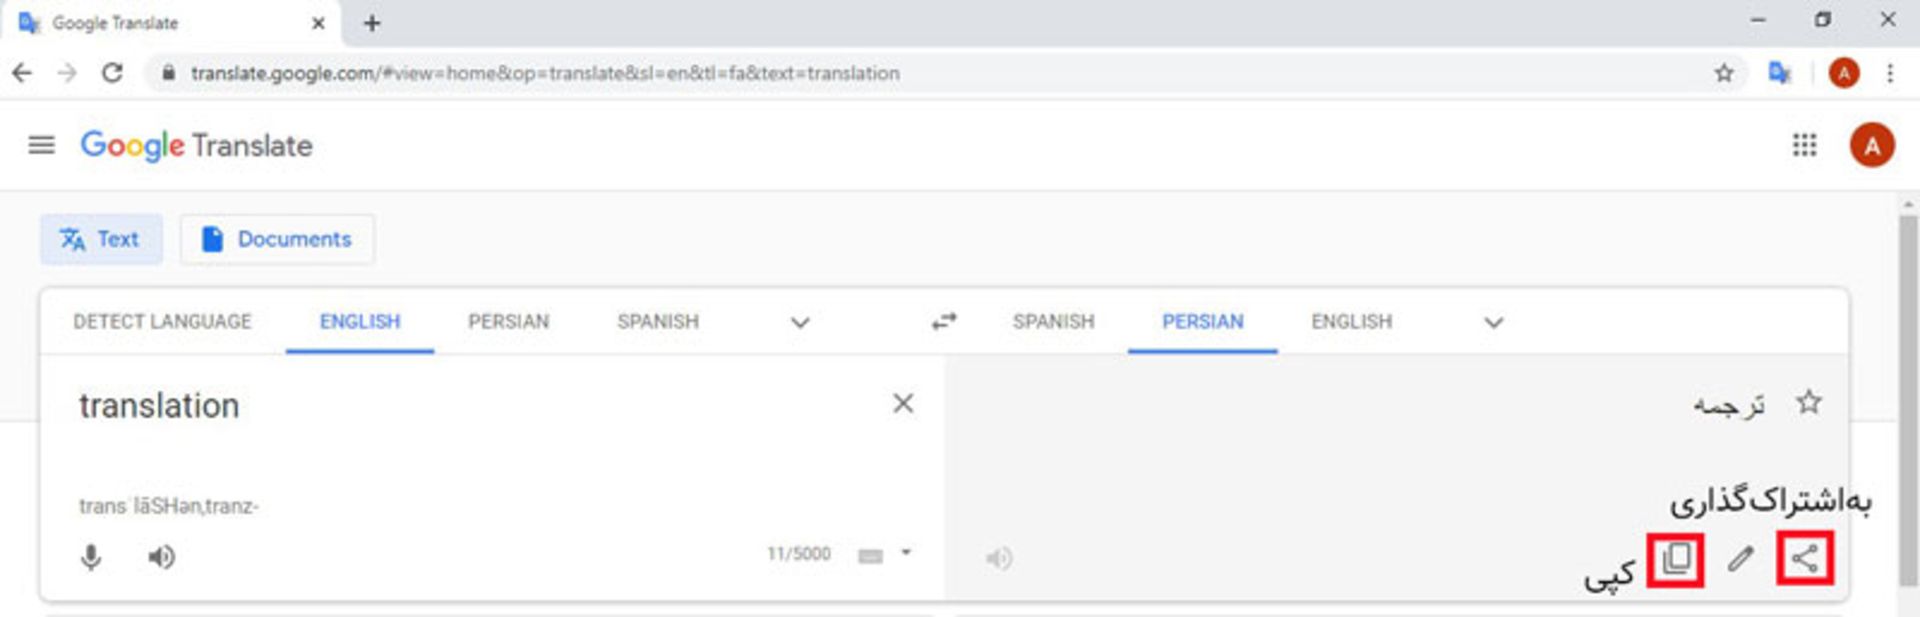Click the 11/5000 character counter

[799, 554]
